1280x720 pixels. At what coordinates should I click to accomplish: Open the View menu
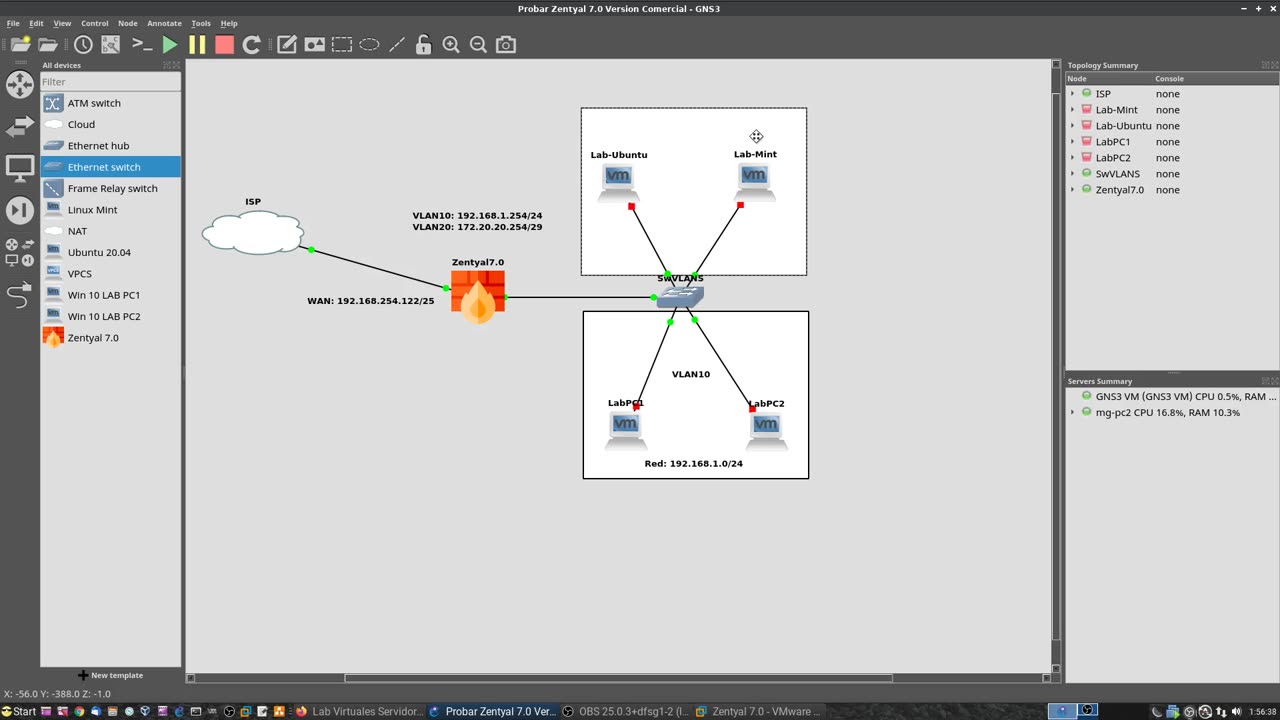[62, 23]
